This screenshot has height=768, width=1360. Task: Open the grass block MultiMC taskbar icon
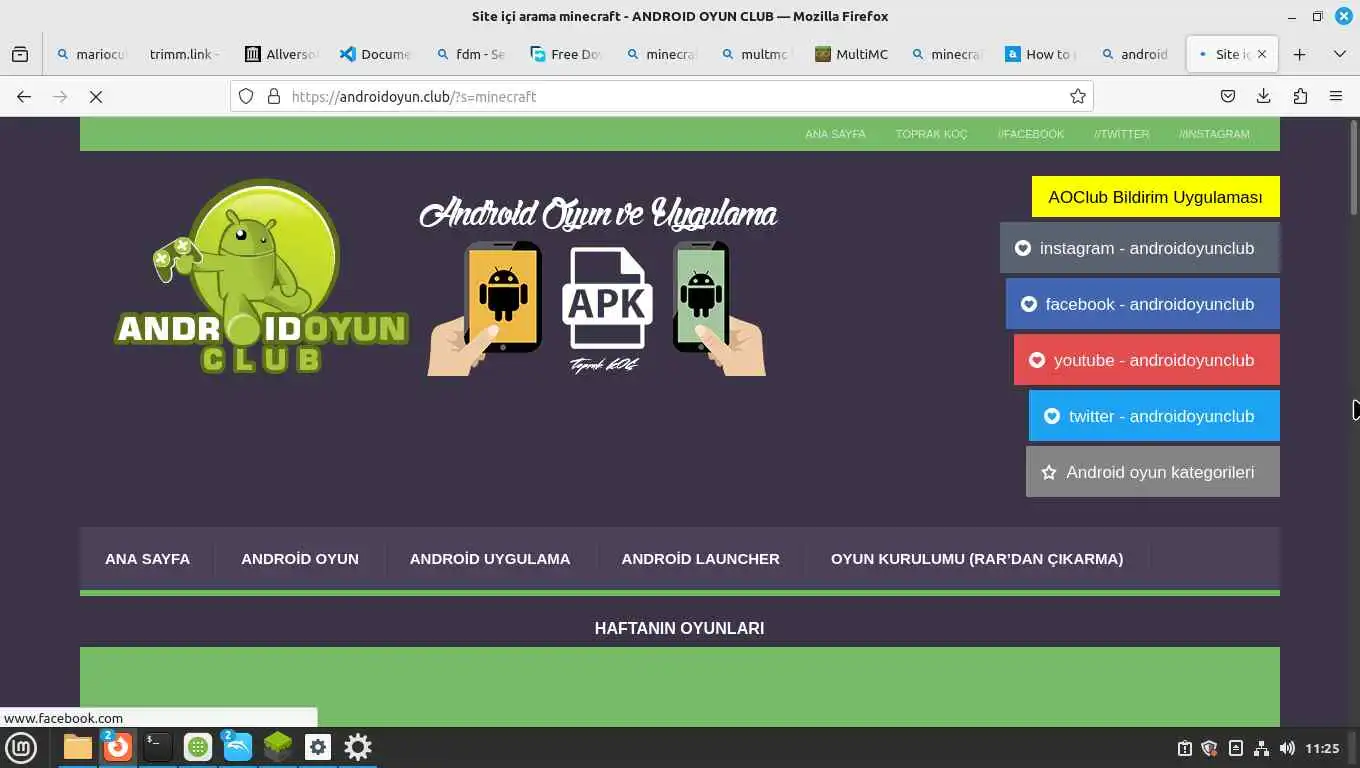tap(277, 747)
